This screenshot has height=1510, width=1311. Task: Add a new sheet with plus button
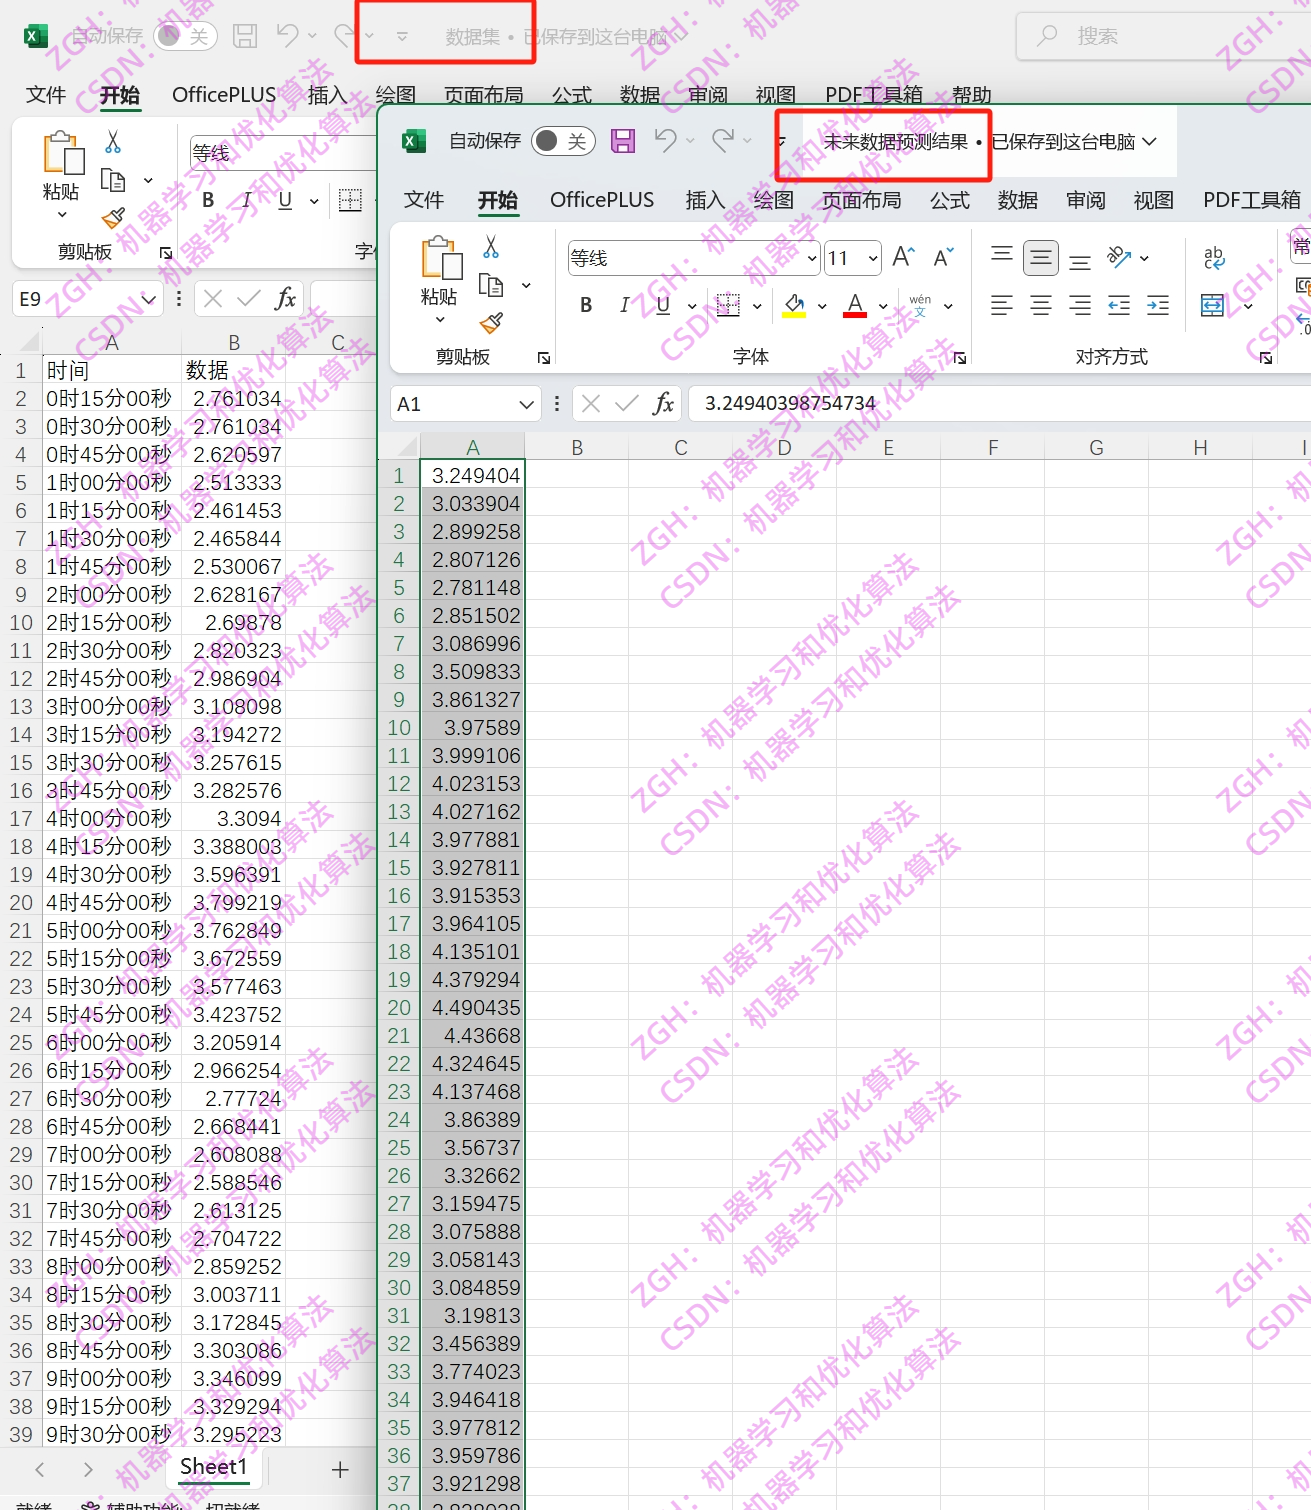[340, 1469]
